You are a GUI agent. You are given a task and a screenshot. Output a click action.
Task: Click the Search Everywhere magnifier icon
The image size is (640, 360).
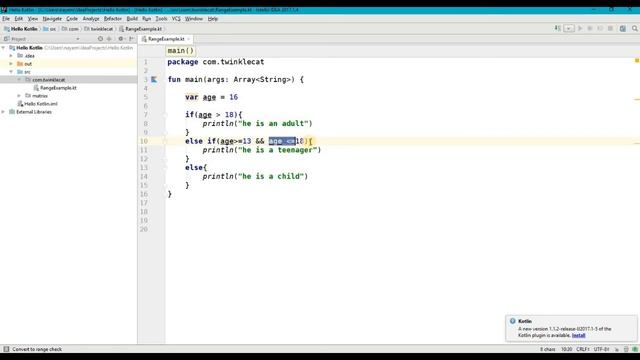(x=635, y=29)
